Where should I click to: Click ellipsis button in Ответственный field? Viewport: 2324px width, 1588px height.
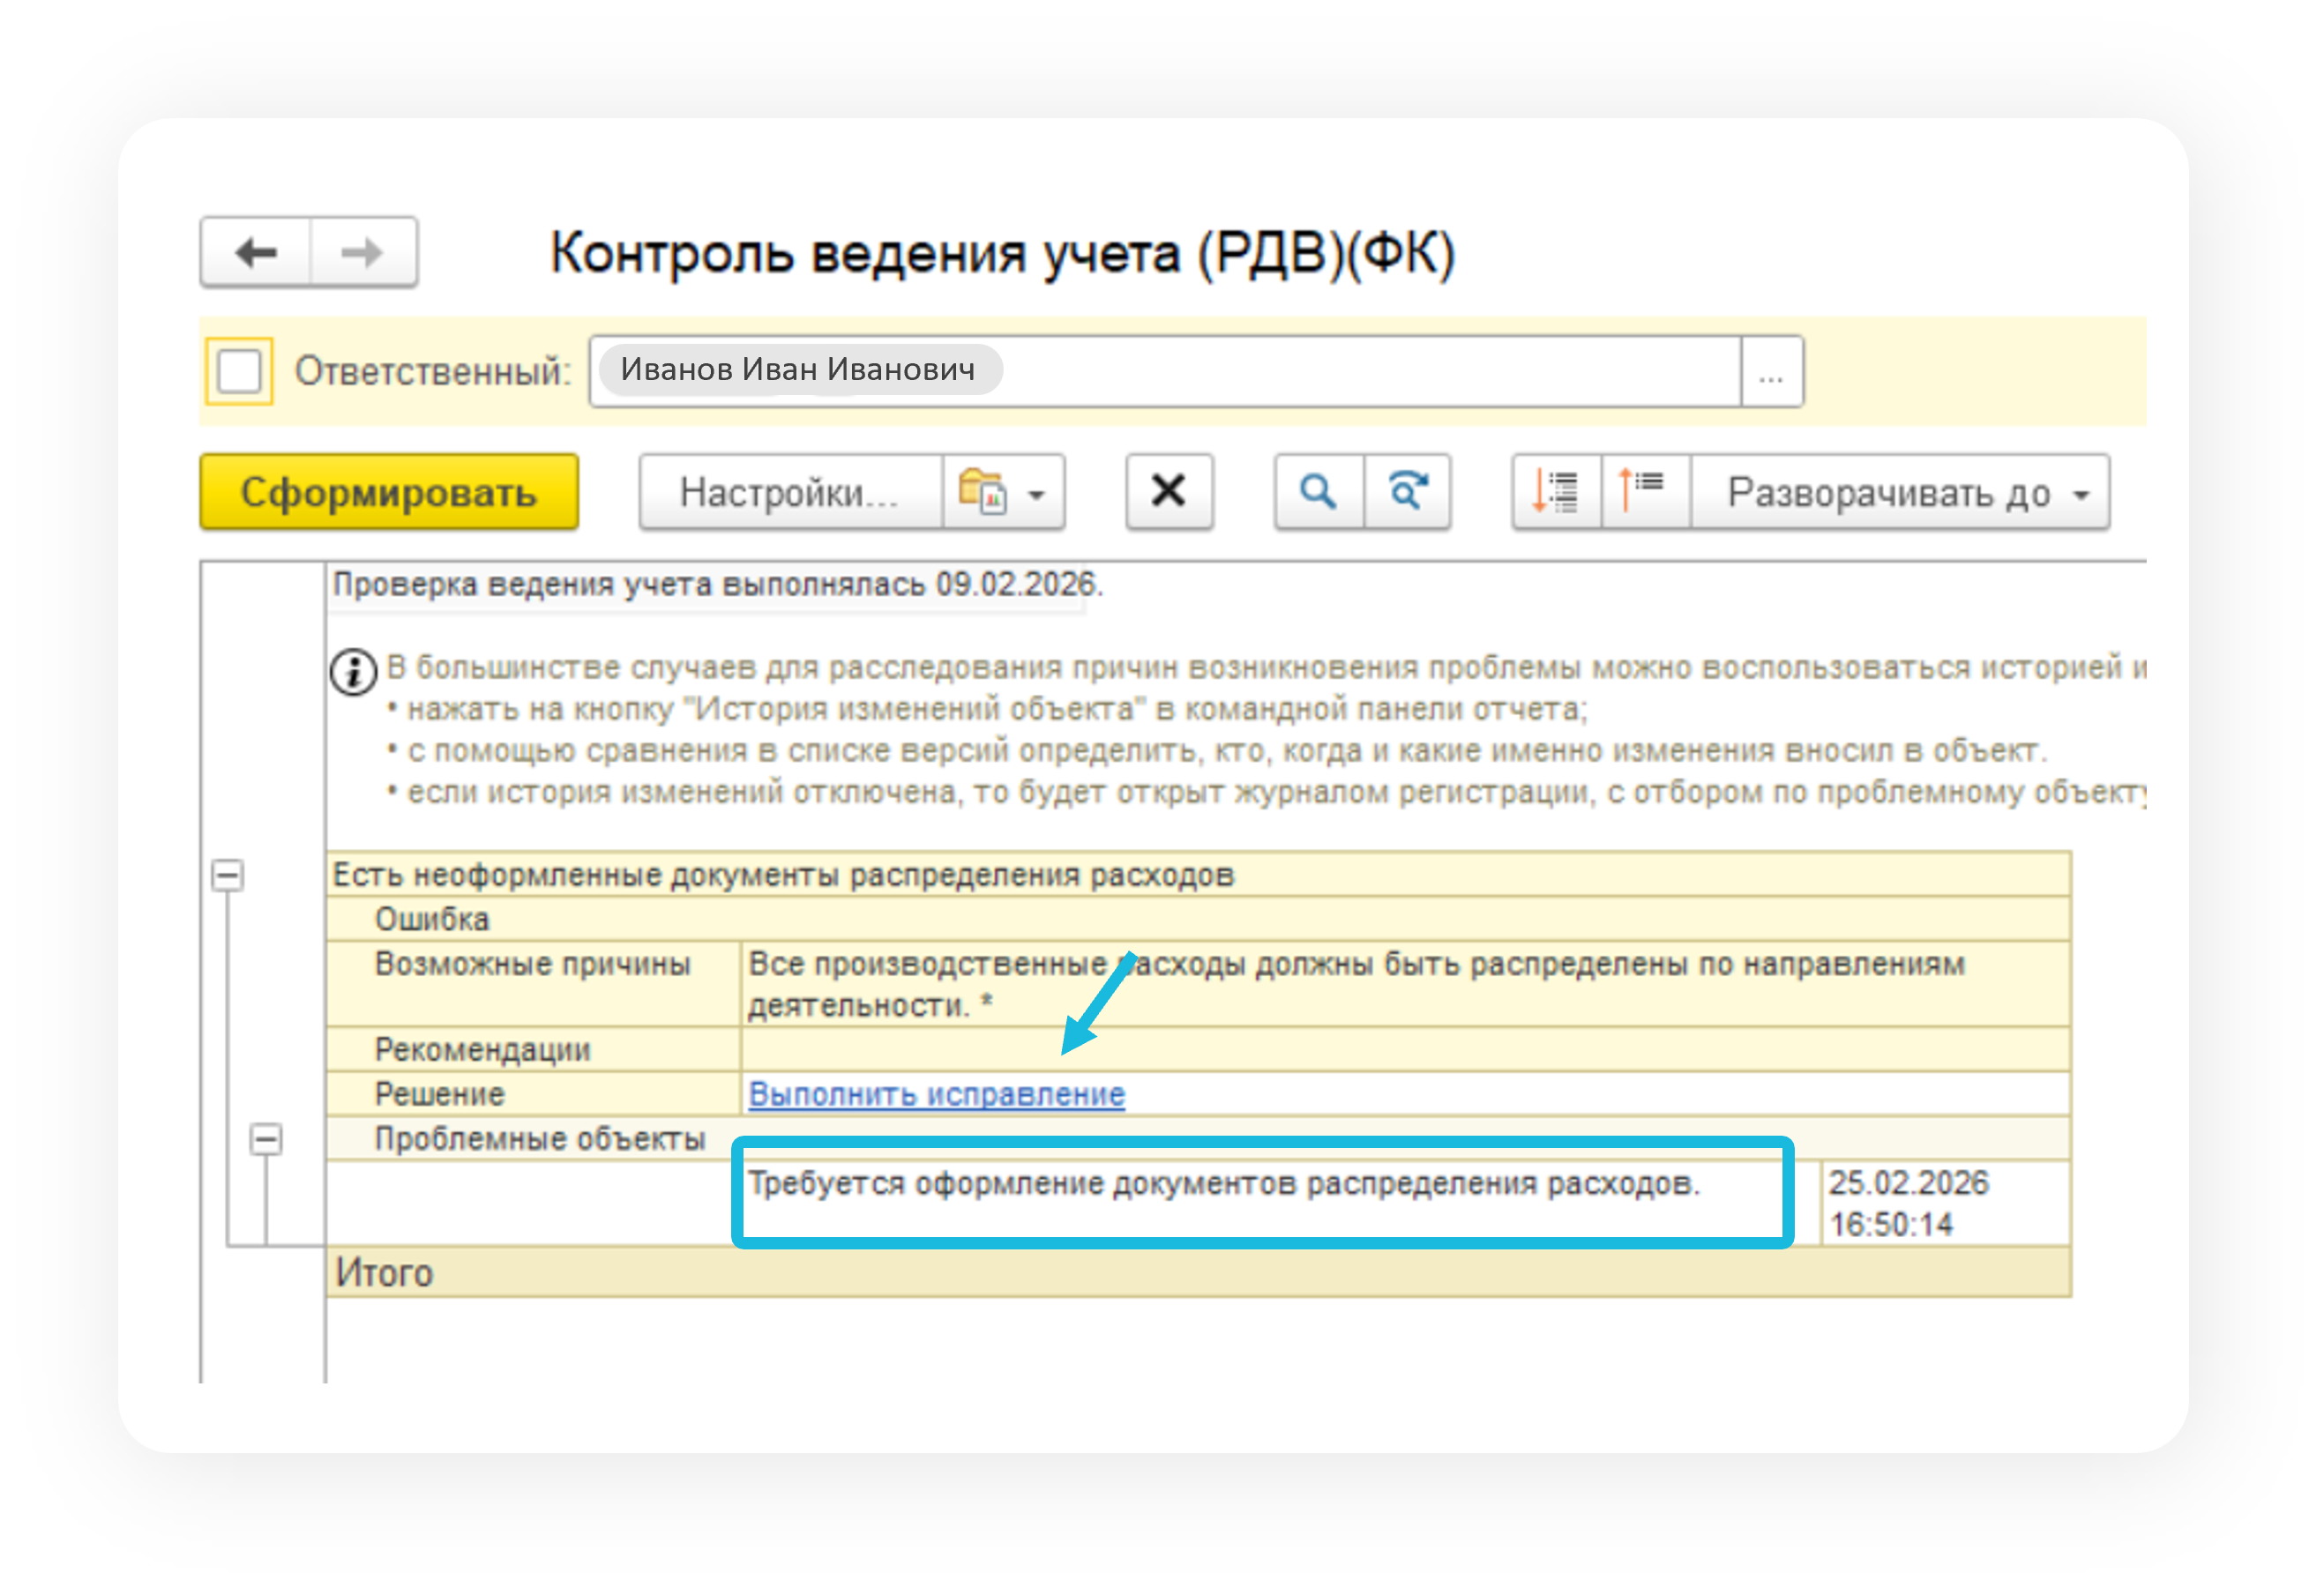tap(1770, 372)
